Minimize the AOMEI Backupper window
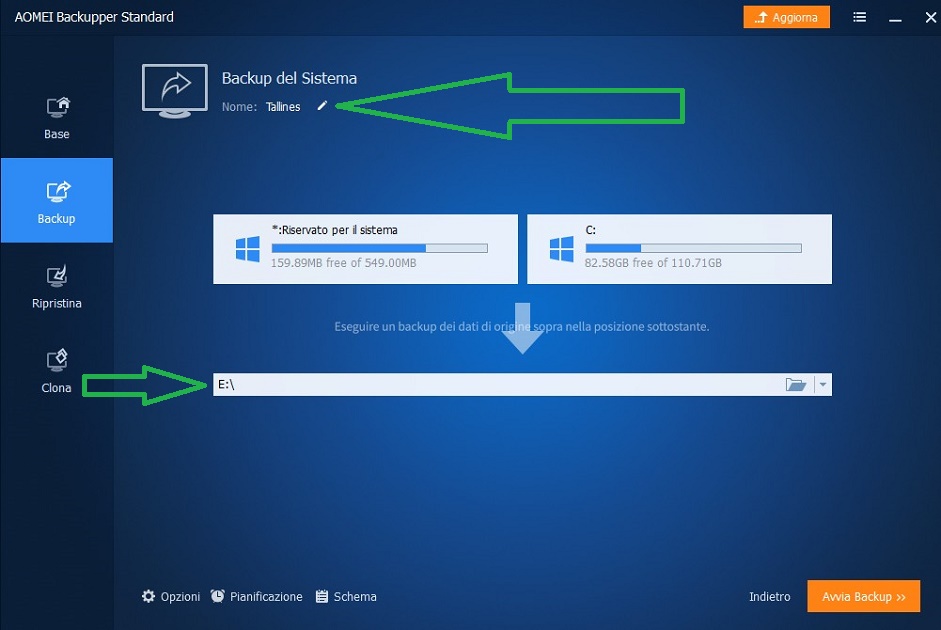The width and height of the screenshot is (941, 630). (x=895, y=18)
